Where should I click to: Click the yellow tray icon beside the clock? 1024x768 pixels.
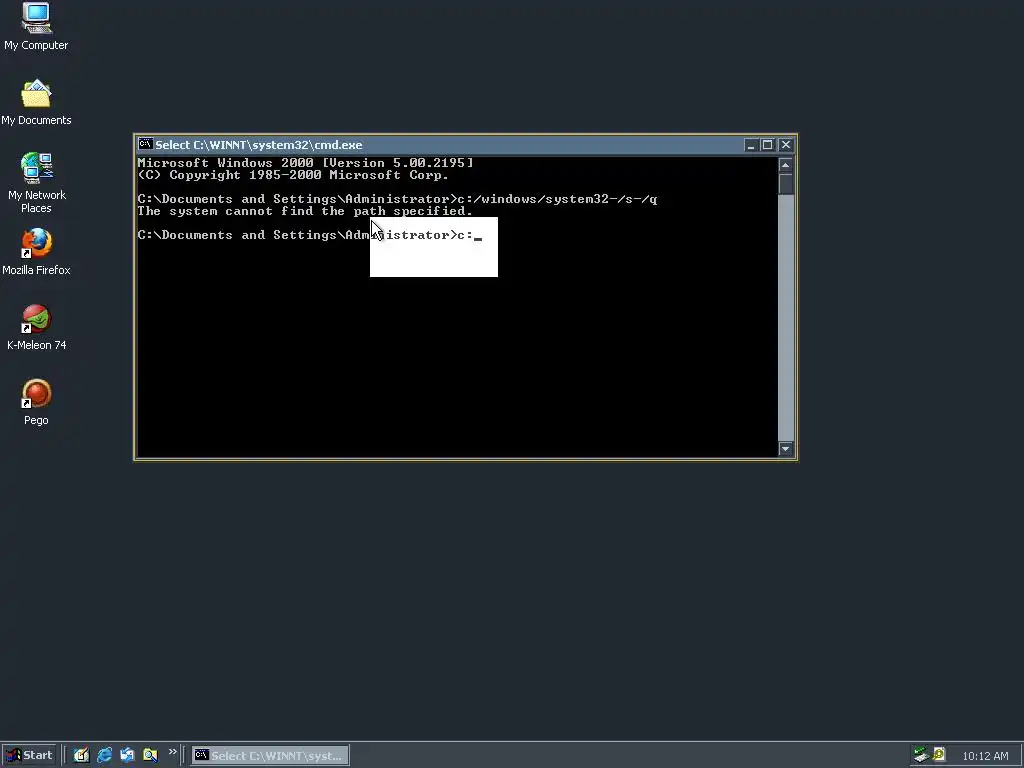(938, 755)
